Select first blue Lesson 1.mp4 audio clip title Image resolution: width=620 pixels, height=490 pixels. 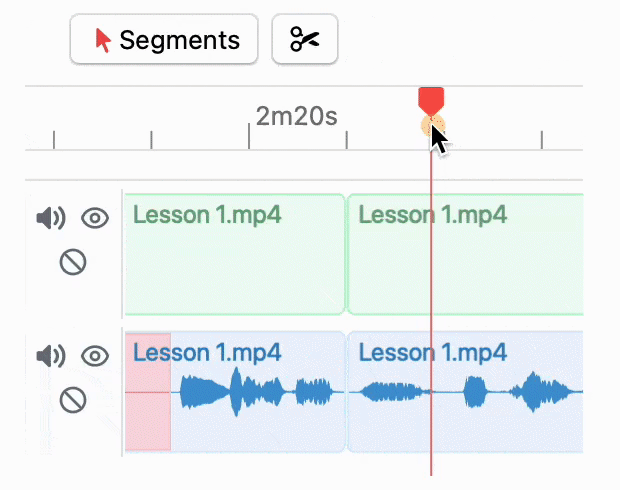click(206, 352)
